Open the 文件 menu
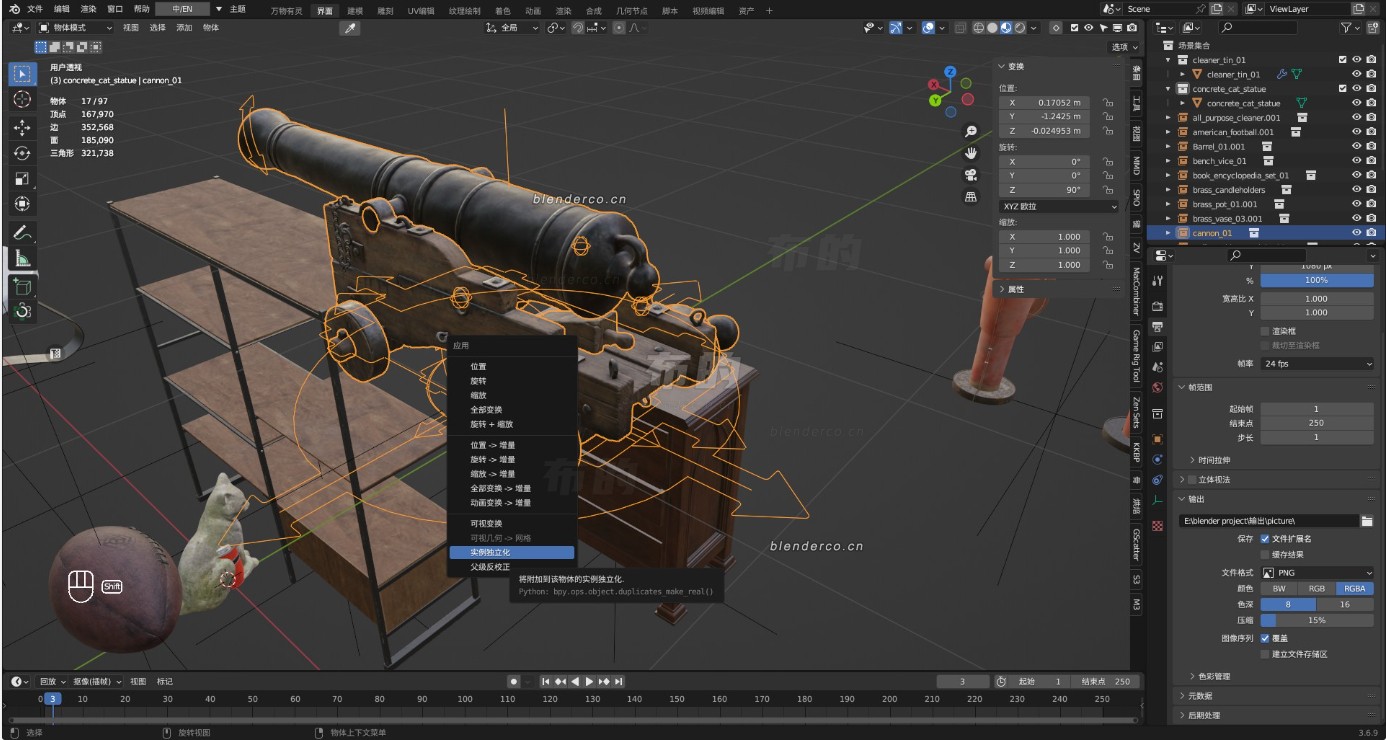Image resolution: width=1386 pixels, height=740 pixels. (x=35, y=9)
